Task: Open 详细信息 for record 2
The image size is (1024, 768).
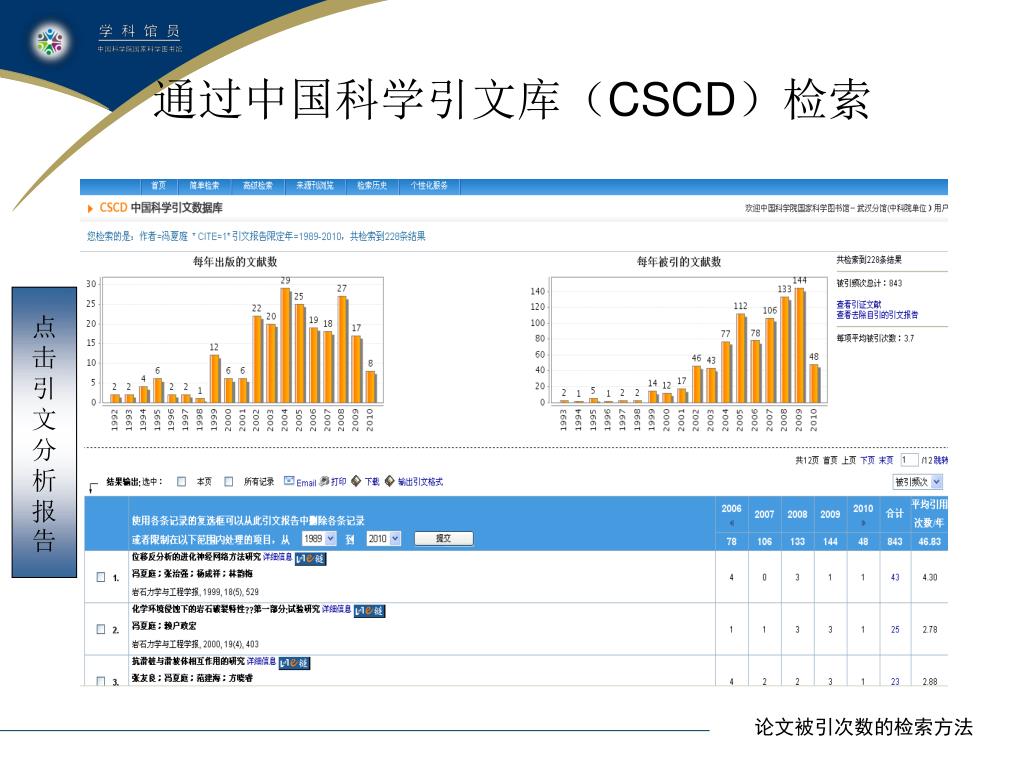Action: 336,609
